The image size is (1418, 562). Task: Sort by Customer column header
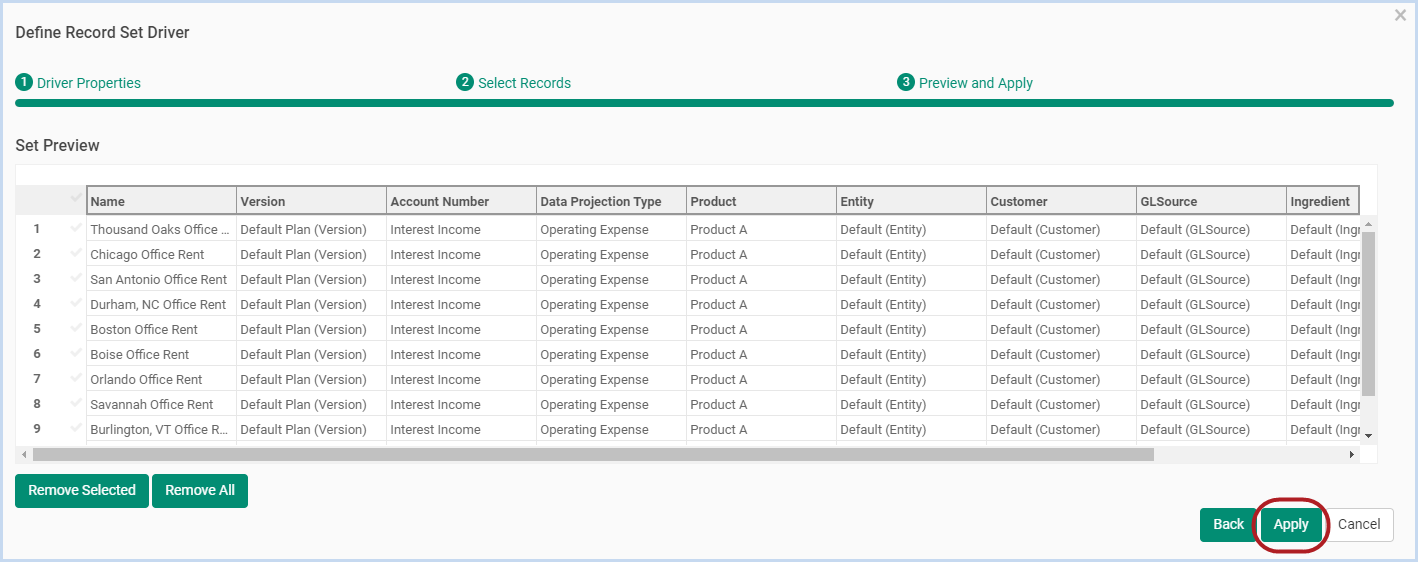click(x=1061, y=201)
